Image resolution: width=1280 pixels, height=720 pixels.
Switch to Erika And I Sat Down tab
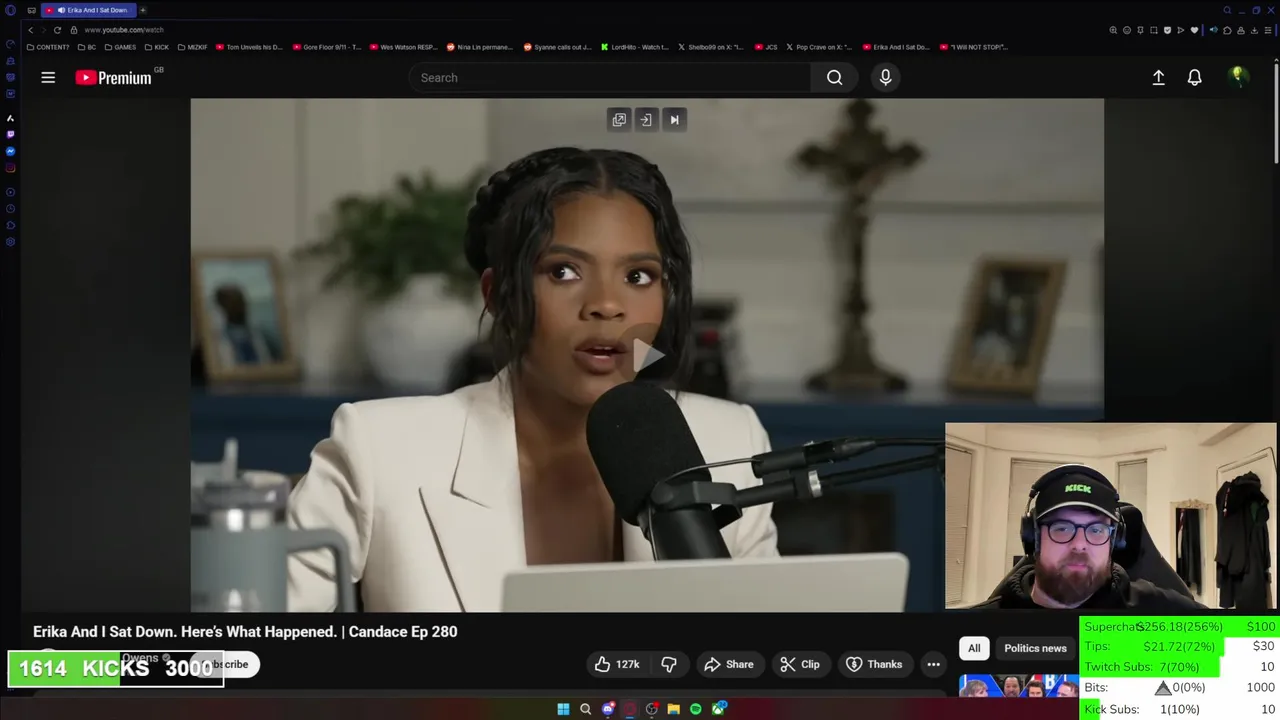(x=91, y=10)
